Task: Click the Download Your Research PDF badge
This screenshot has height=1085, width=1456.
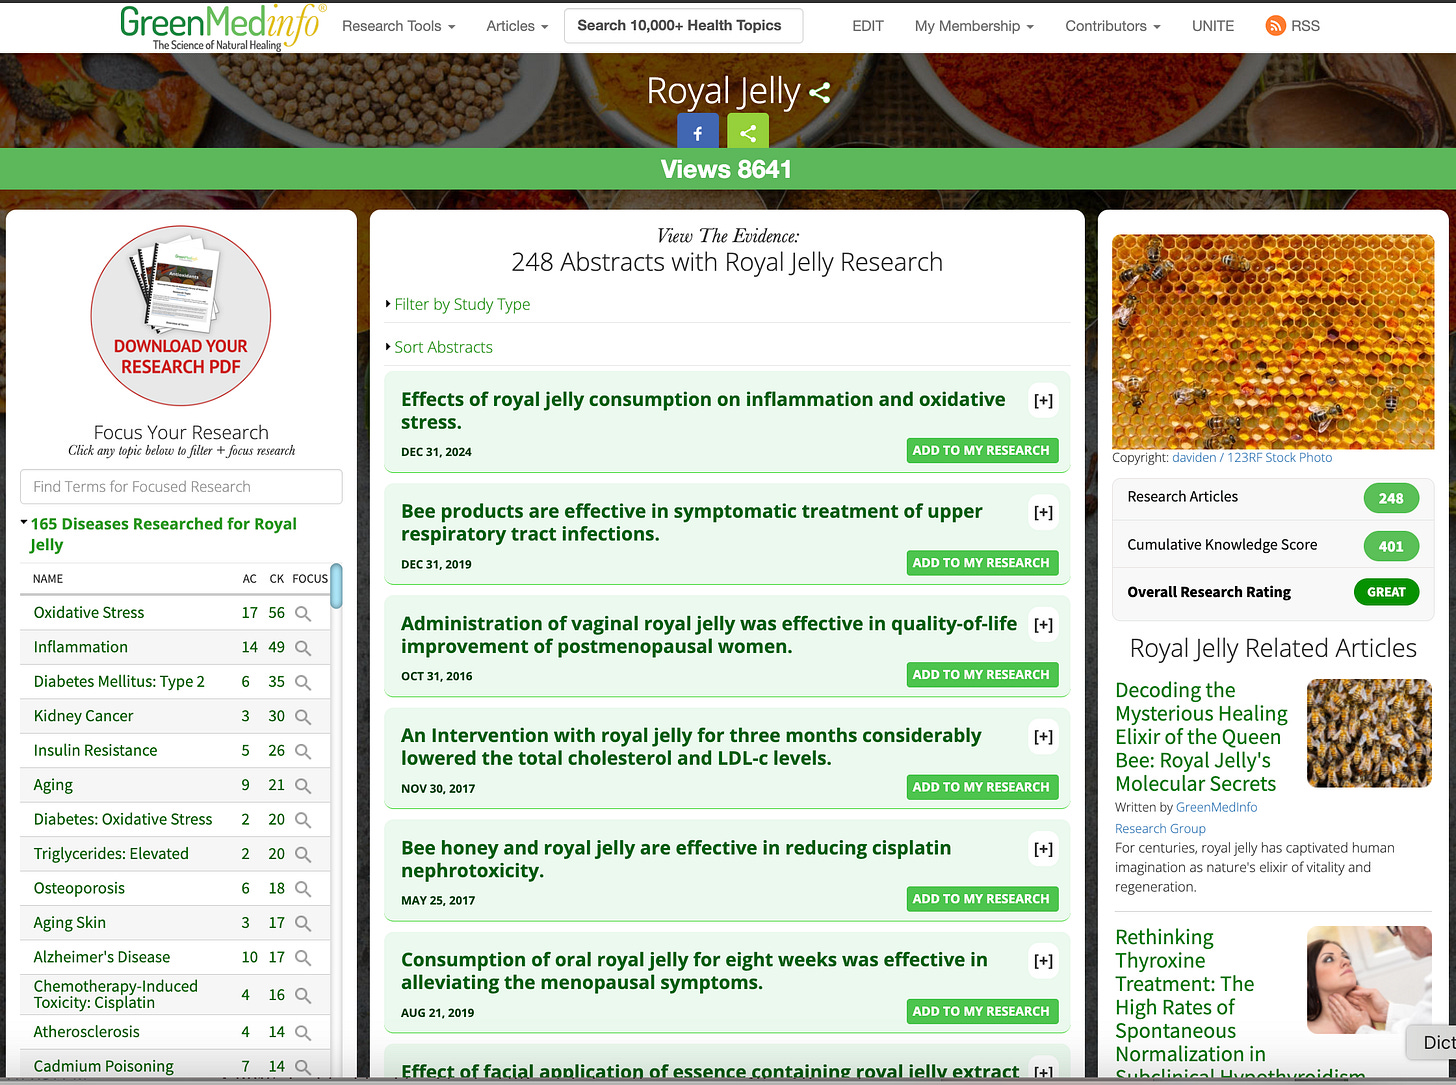Action: [x=181, y=316]
